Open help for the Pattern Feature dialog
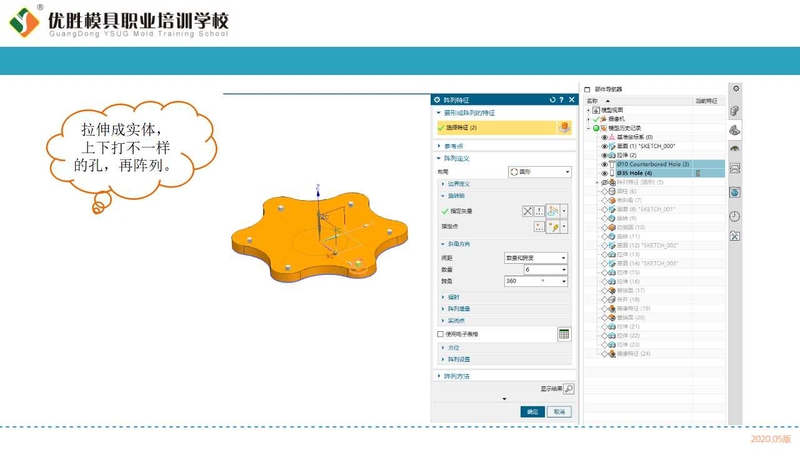 pyautogui.click(x=561, y=100)
